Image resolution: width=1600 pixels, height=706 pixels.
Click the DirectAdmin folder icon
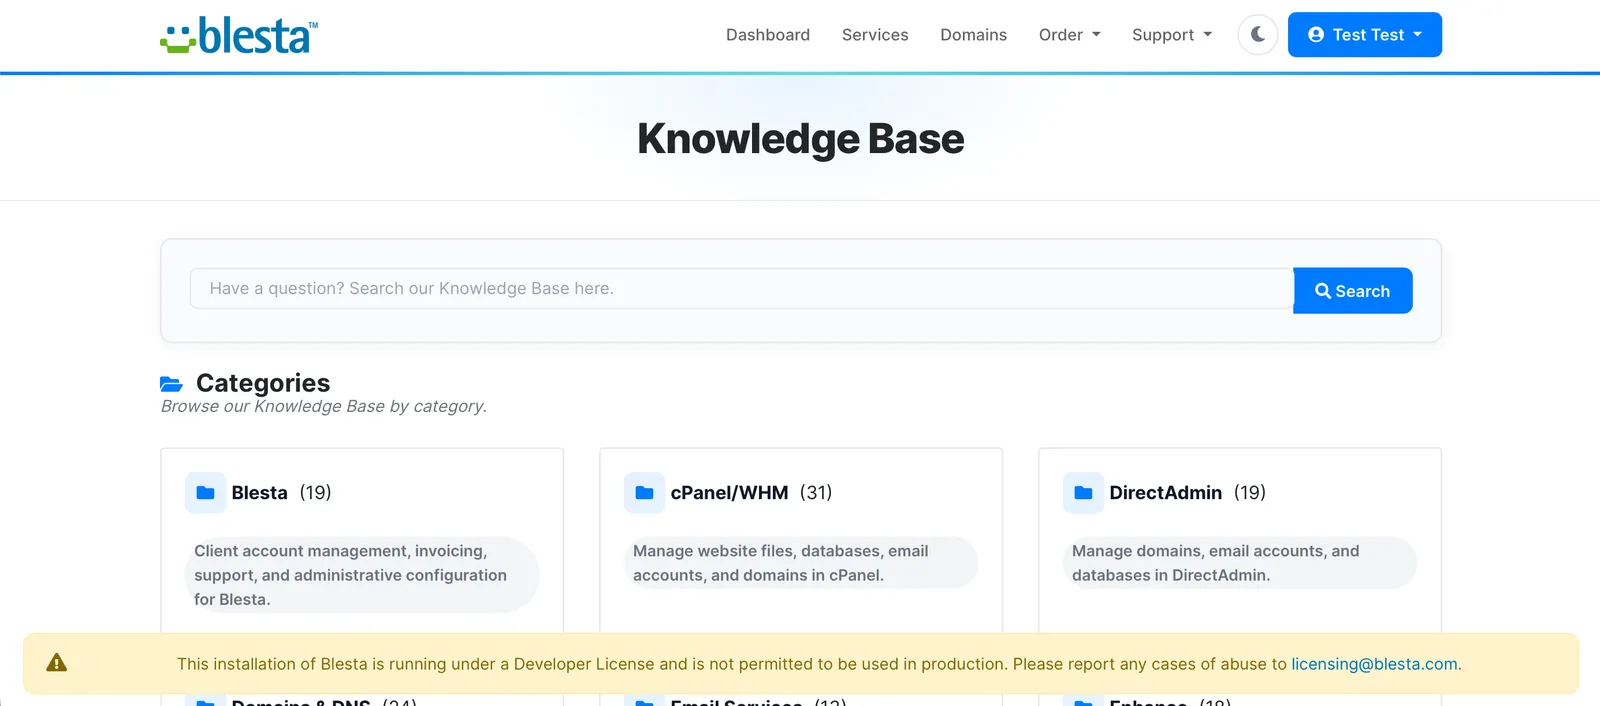1083,493
